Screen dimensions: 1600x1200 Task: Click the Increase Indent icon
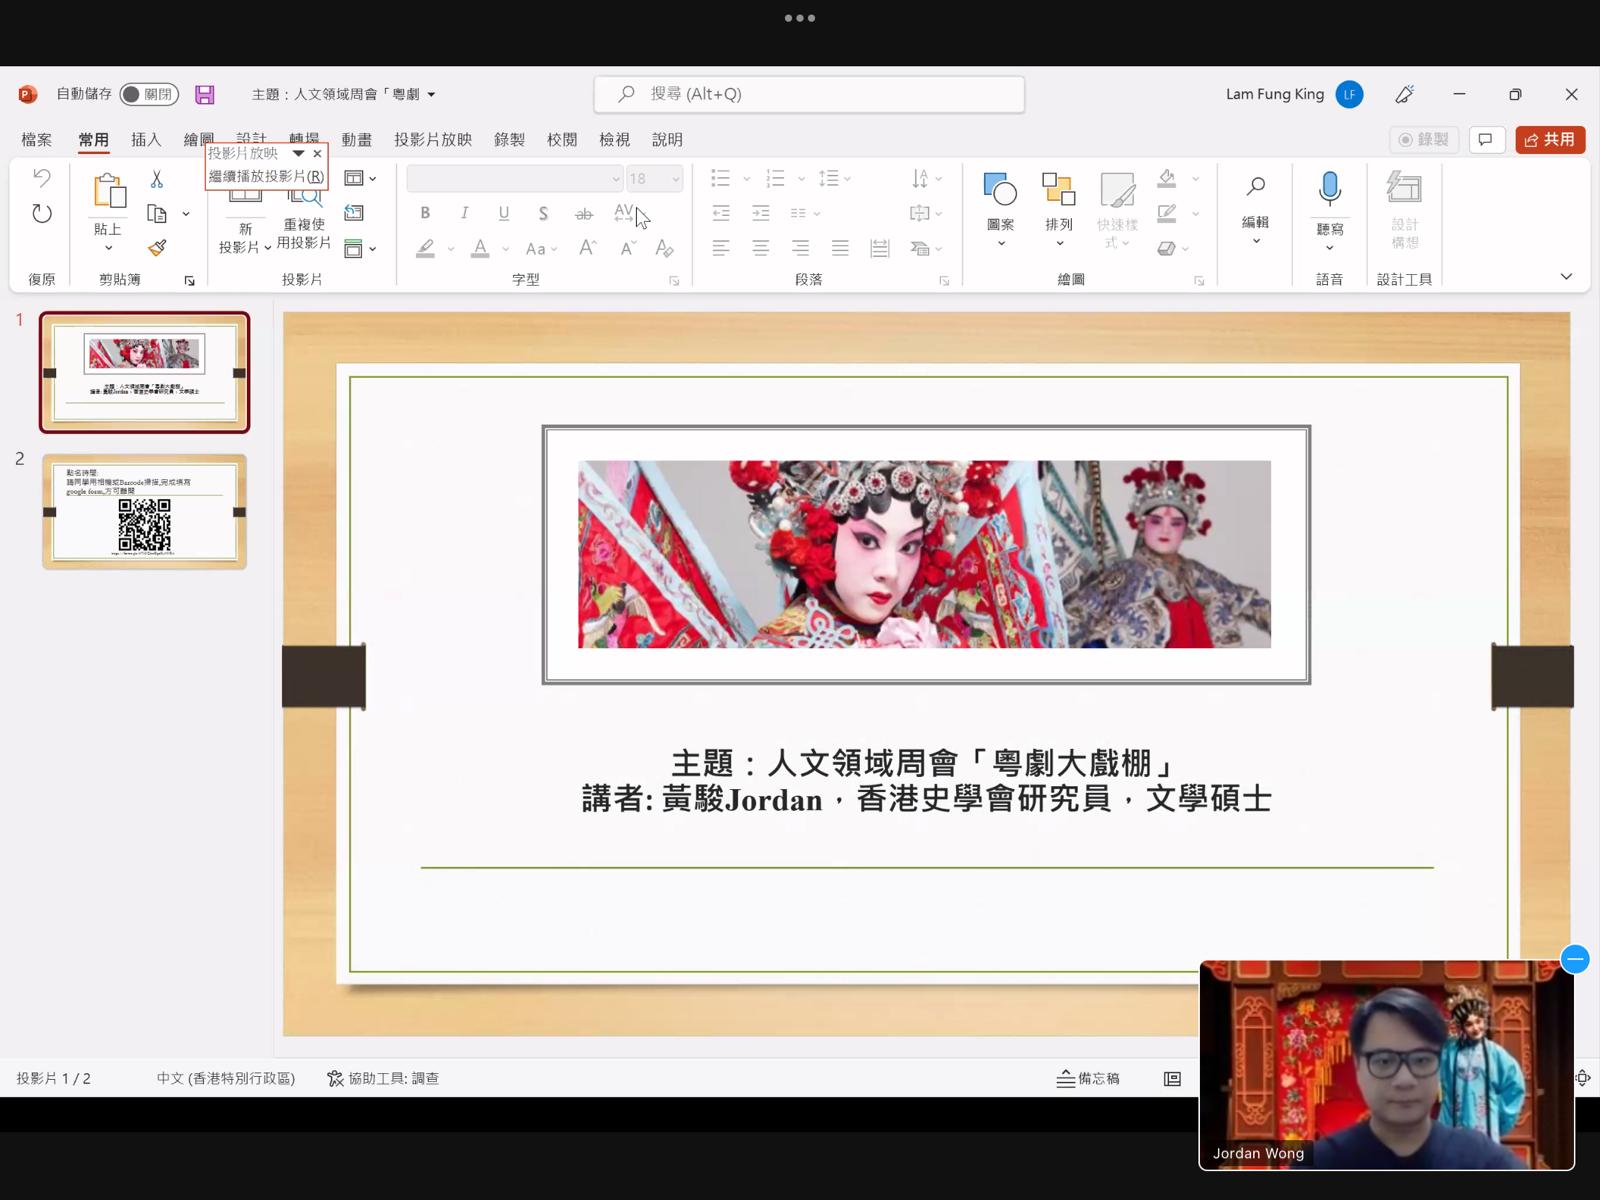[760, 213]
